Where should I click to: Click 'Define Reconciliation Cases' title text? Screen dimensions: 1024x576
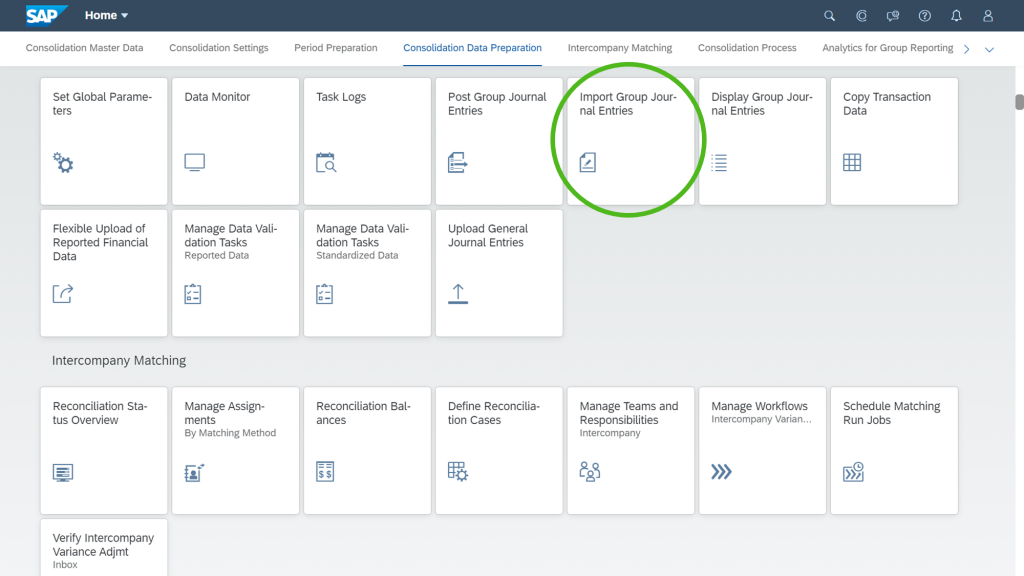(x=494, y=413)
